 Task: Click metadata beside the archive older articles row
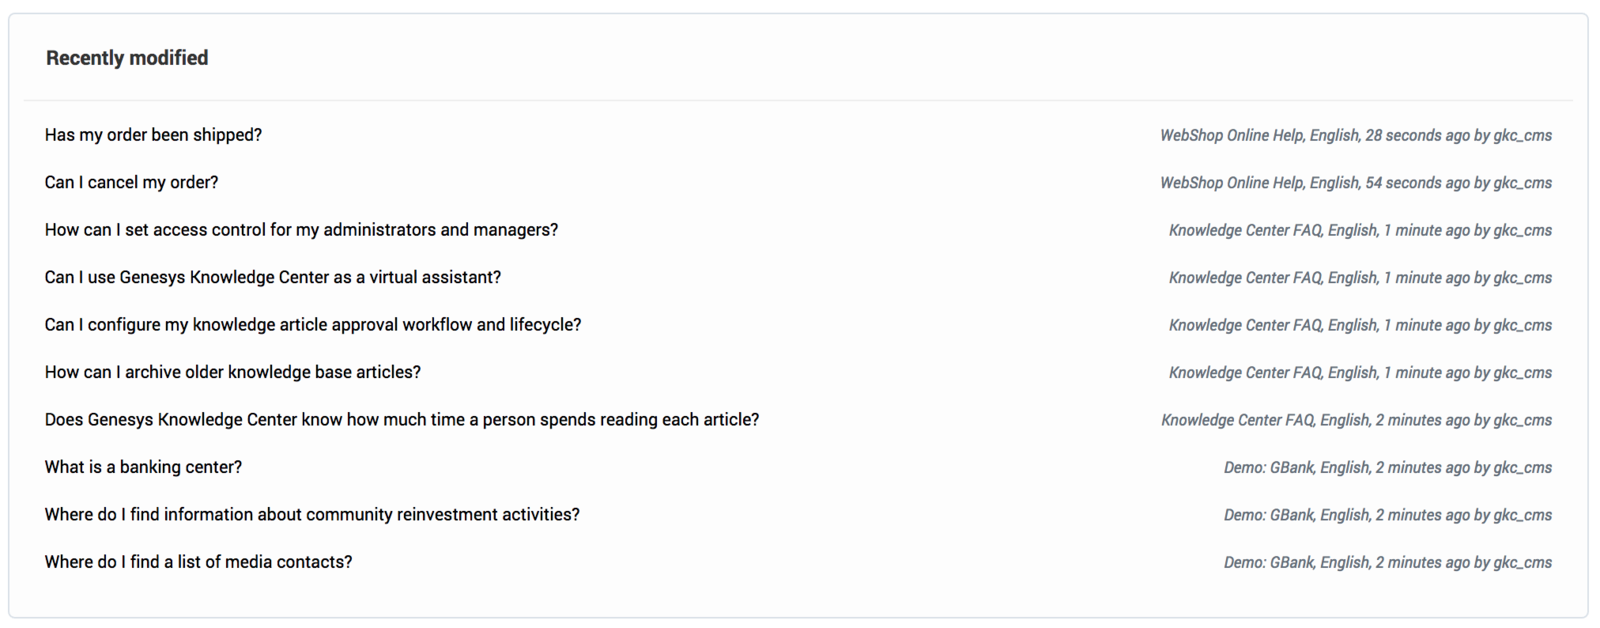tap(1360, 373)
